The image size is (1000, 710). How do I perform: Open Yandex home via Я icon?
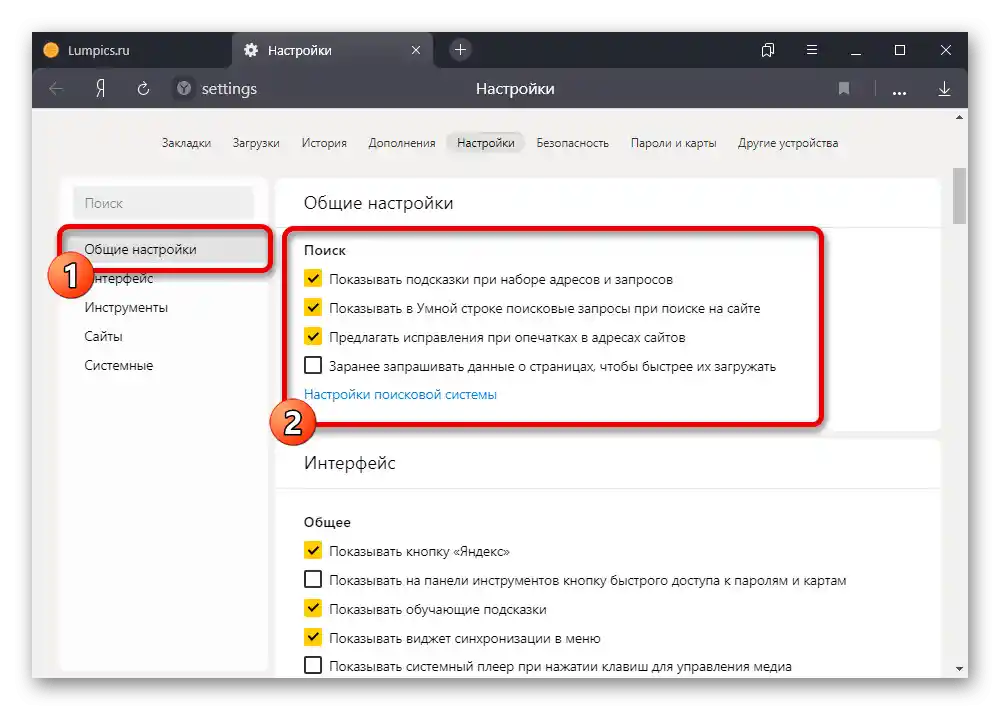pos(100,89)
